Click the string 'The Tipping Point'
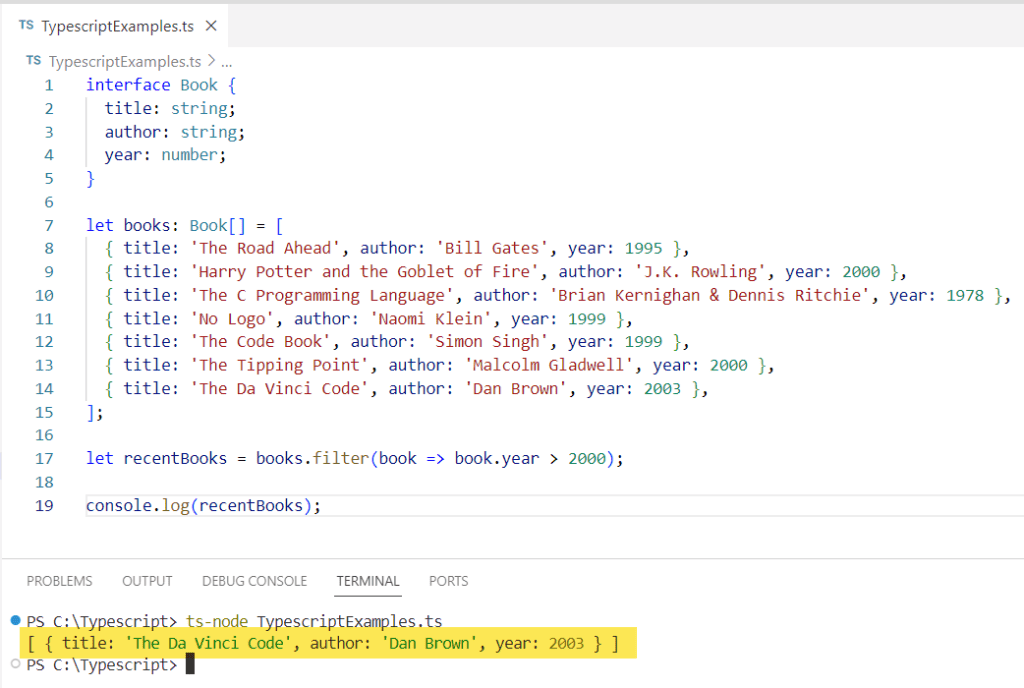 [x=280, y=365]
